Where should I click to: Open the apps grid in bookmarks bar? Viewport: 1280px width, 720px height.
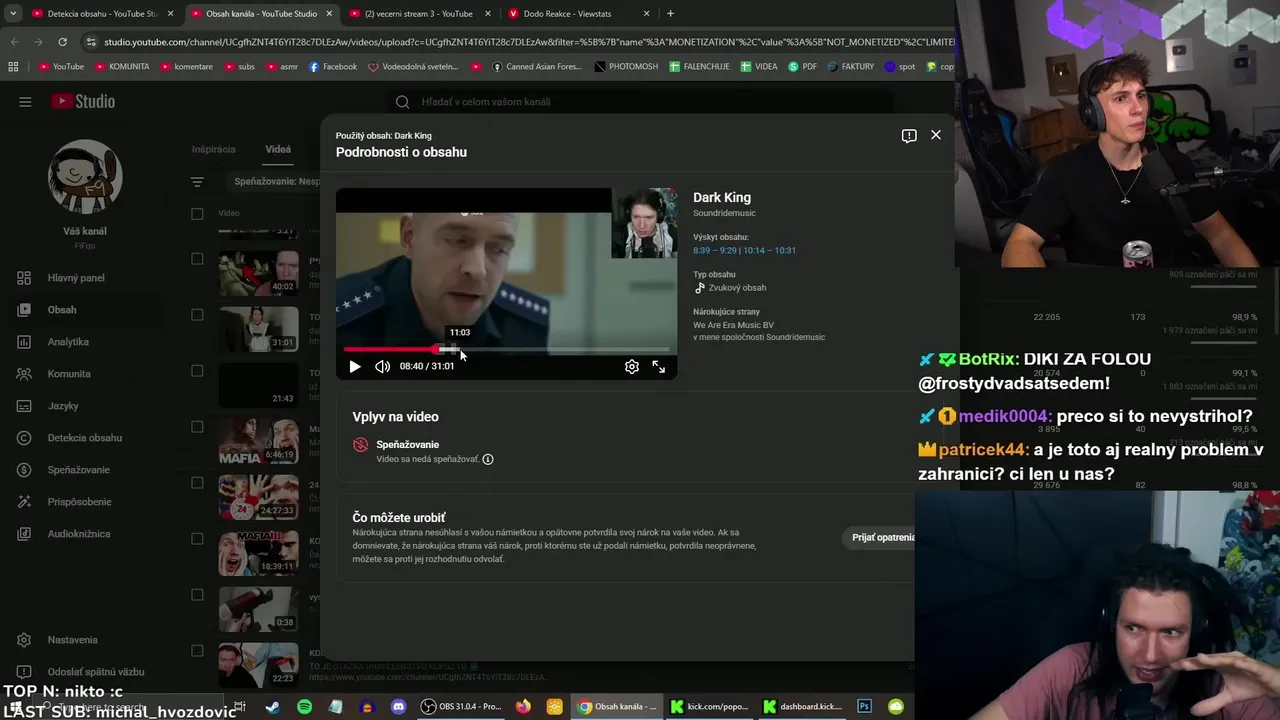(13, 67)
